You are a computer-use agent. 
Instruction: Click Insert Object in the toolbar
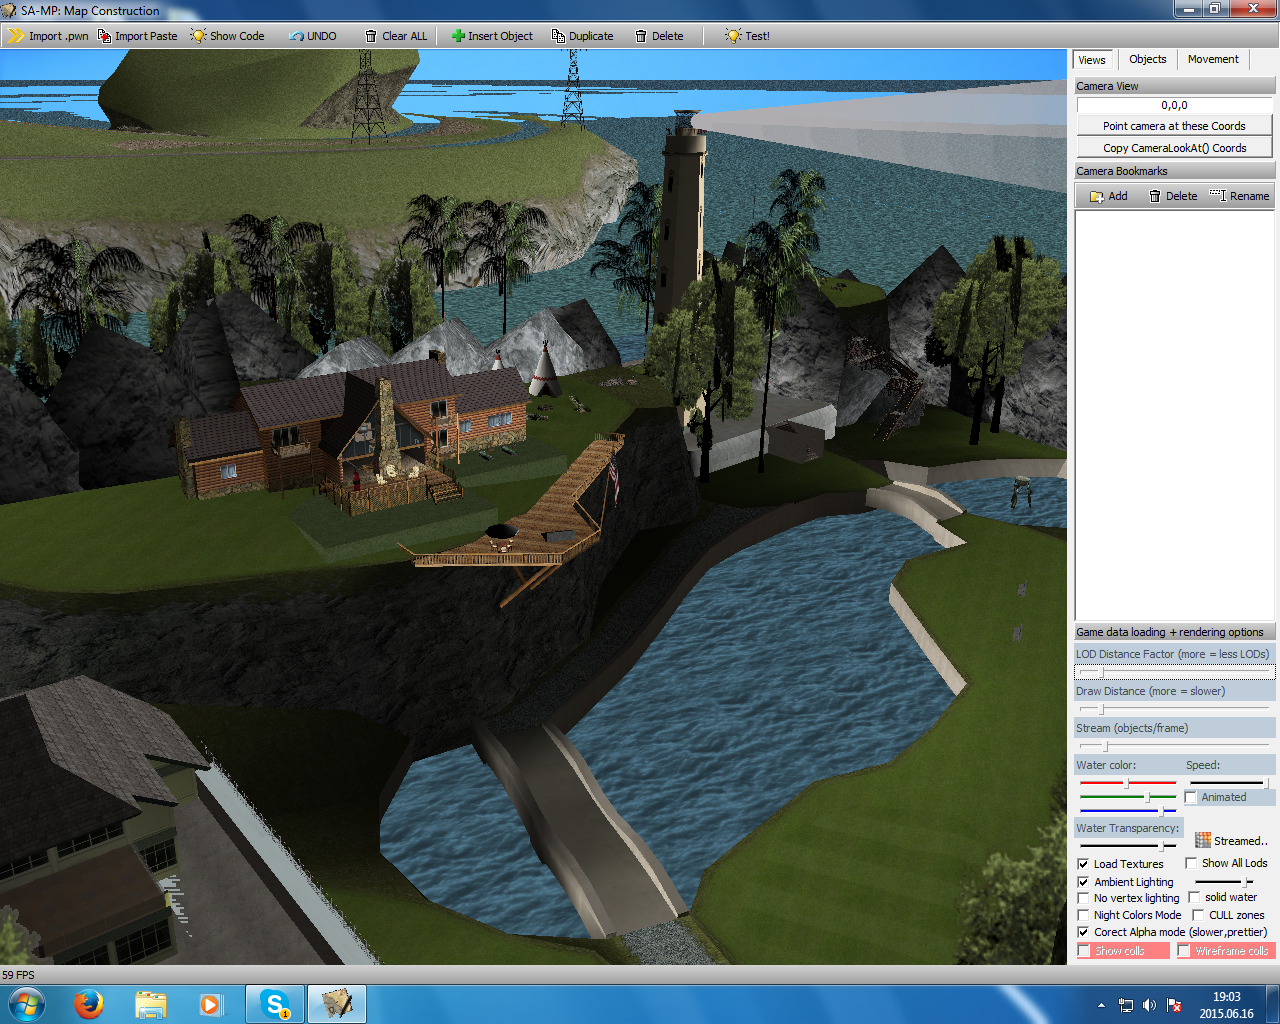[492, 36]
